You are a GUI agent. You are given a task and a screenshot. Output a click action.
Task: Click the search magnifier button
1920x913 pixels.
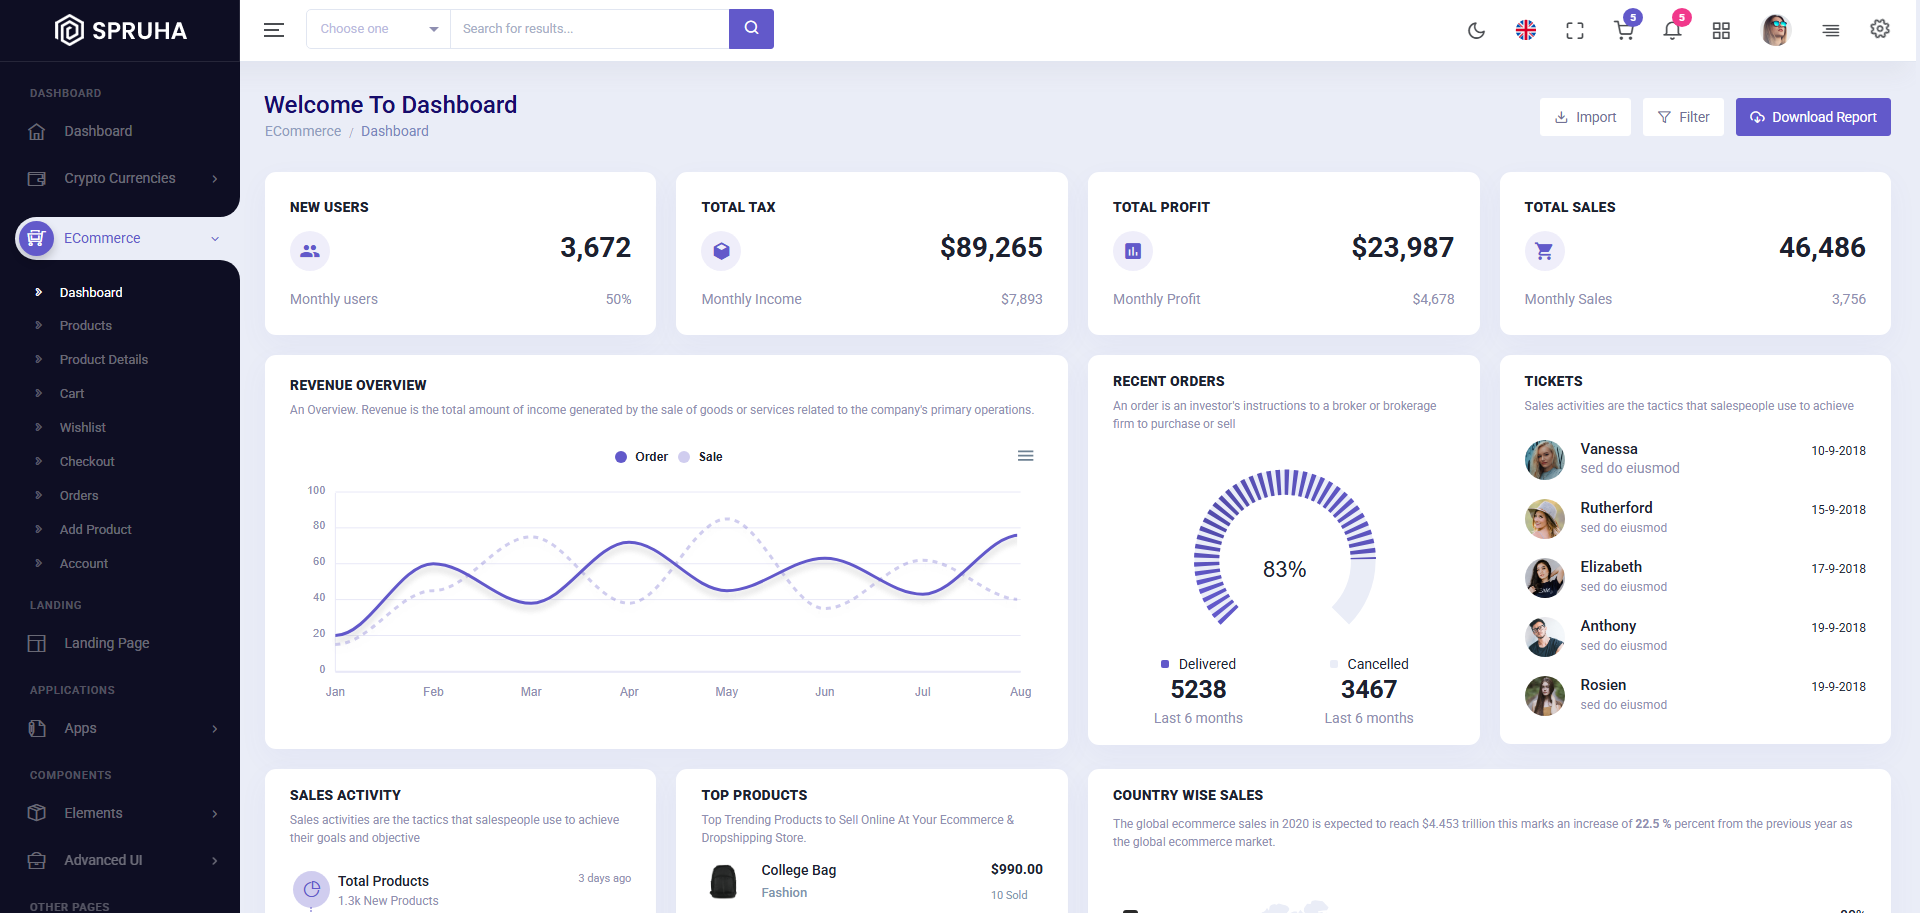pyautogui.click(x=751, y=29)
